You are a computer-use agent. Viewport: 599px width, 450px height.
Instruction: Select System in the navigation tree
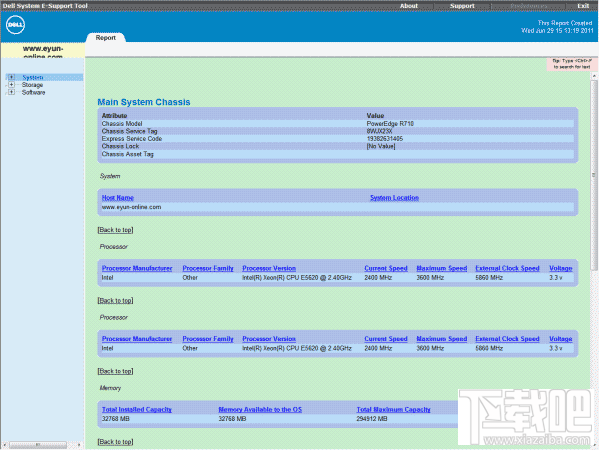click(32, 77)
